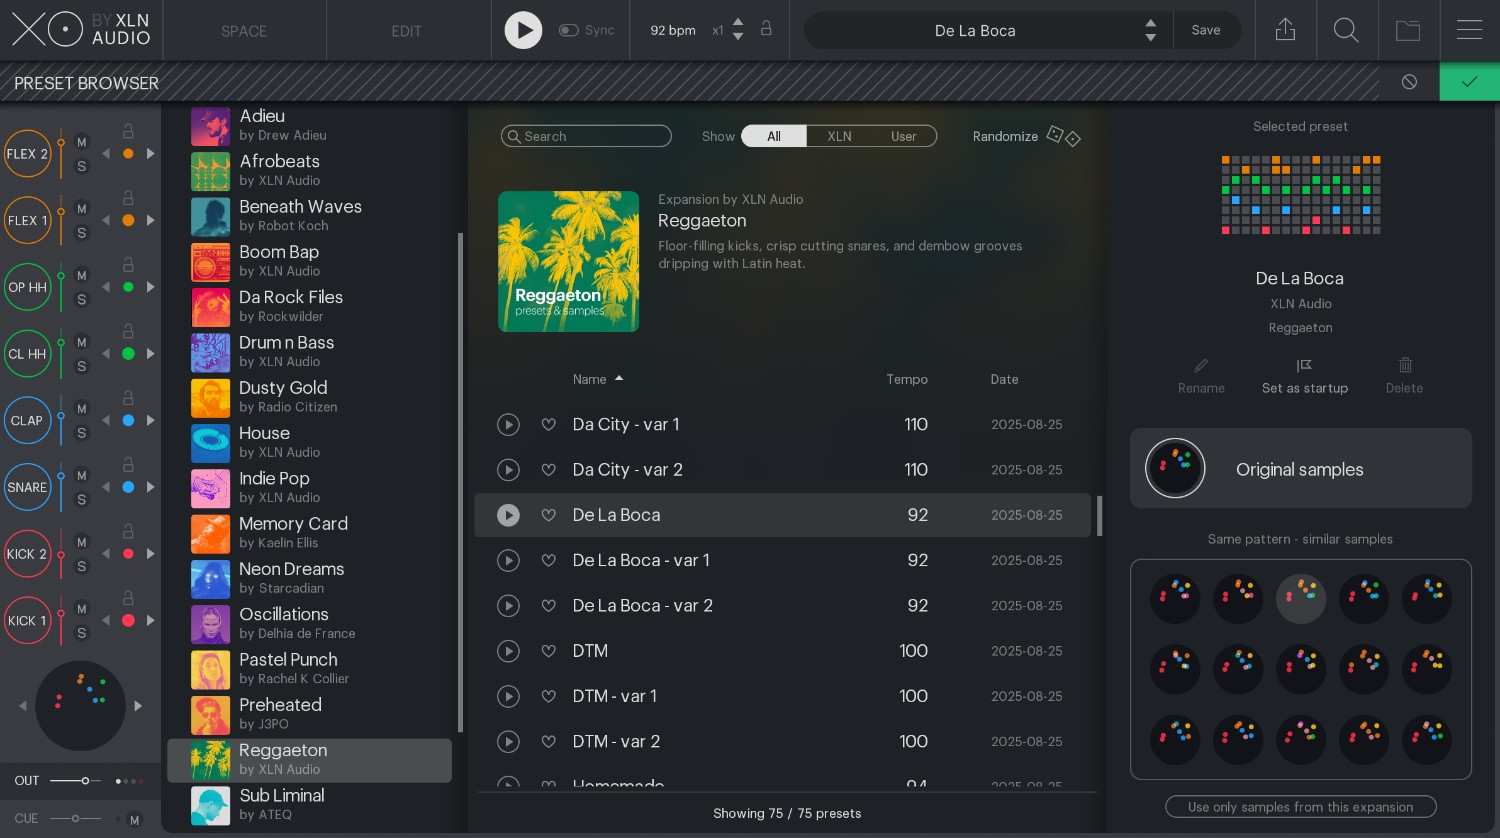The width and height of the screenshot is (1500, 838).
Task: Select the User filter tab
Action: click(903, 136)
